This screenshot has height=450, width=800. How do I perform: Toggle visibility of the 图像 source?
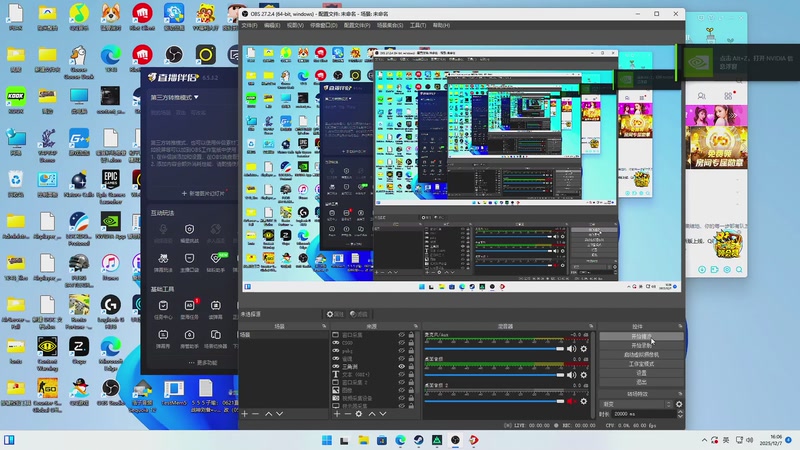(x=402, y=390)
